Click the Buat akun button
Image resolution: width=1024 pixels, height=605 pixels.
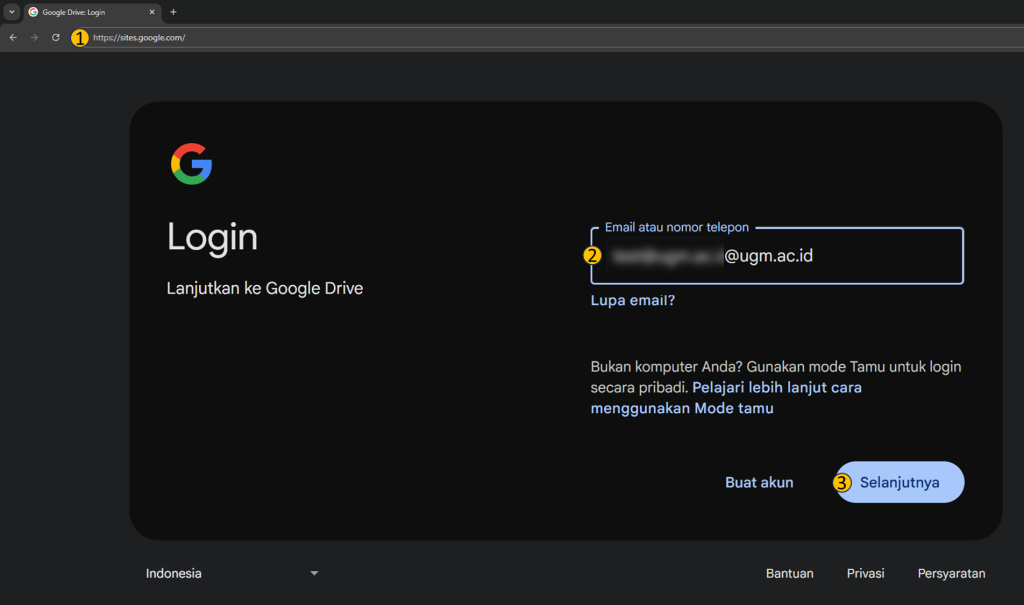tap(759, 482)
